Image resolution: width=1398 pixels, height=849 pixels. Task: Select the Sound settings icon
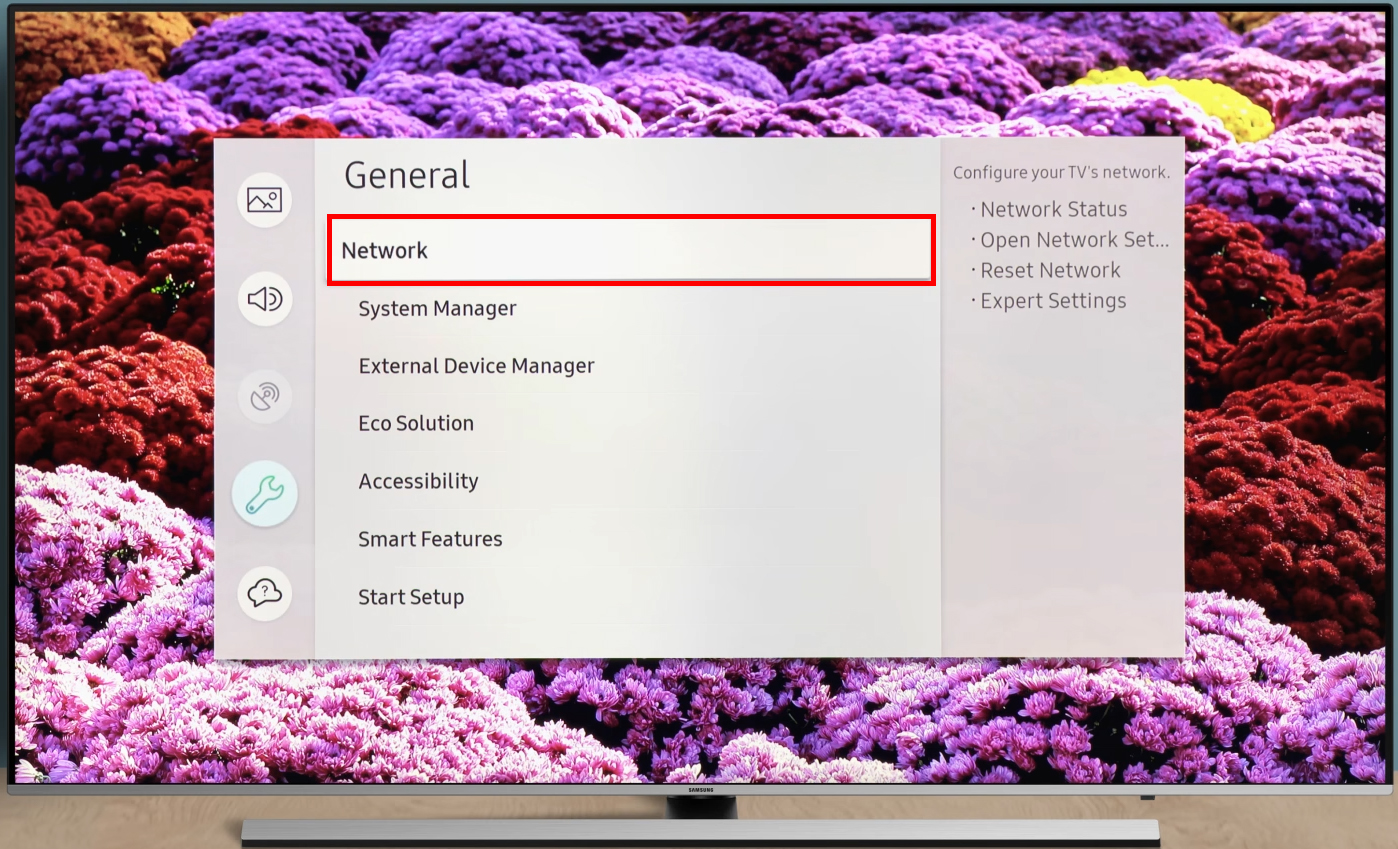(x=264, y=297)
